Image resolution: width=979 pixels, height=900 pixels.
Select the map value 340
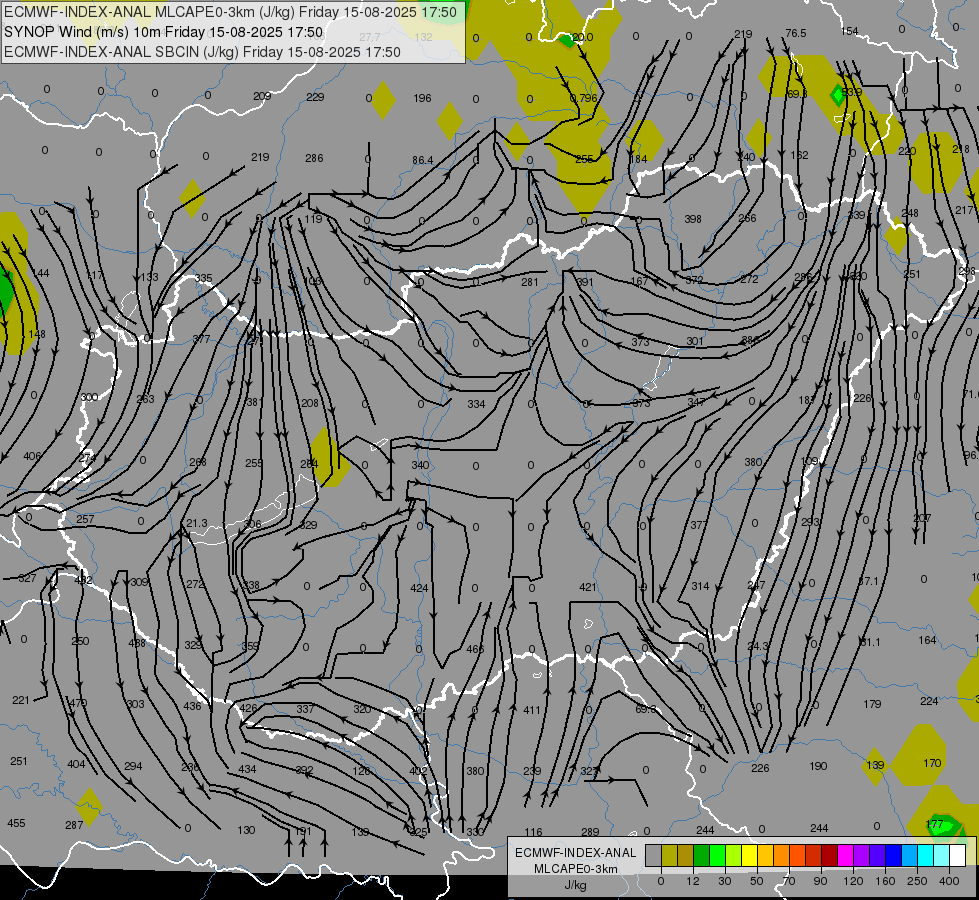(x=420, y=465)
